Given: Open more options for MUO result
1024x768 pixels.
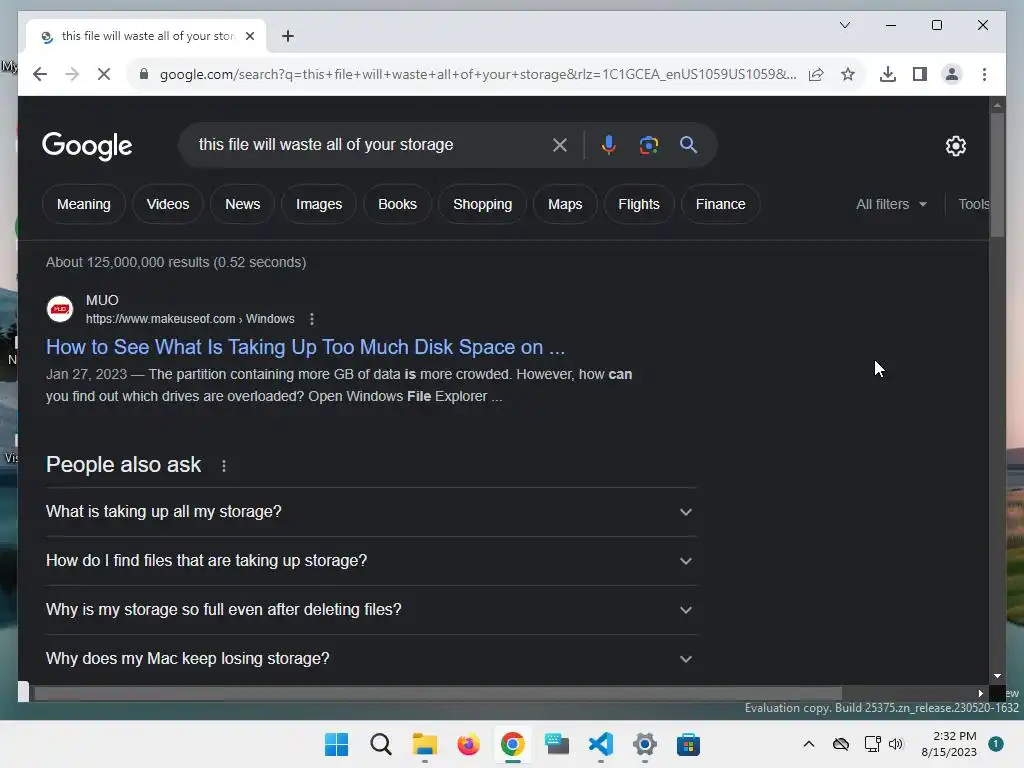Looking at the screenshot, I should click(x=312, y=319).
